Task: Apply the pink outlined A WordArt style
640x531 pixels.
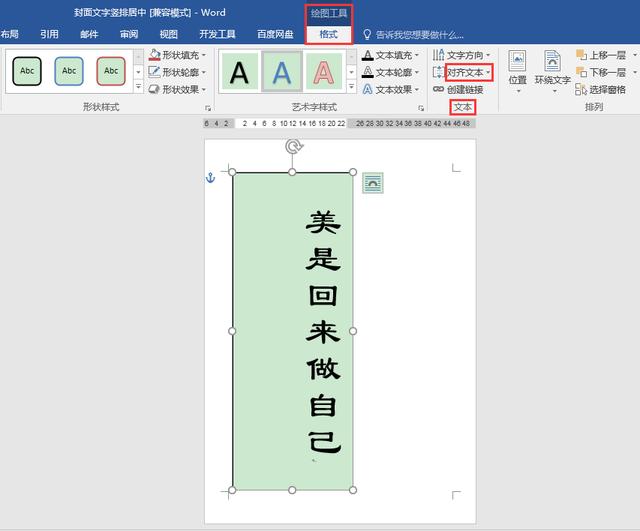Action: (x=324, y=72)
